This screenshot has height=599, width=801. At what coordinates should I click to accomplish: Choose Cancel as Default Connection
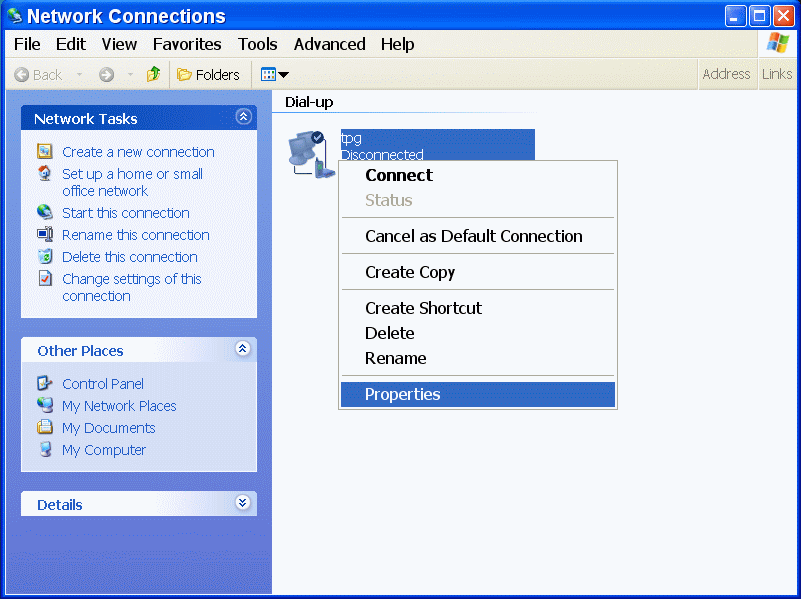pos(478,236)
